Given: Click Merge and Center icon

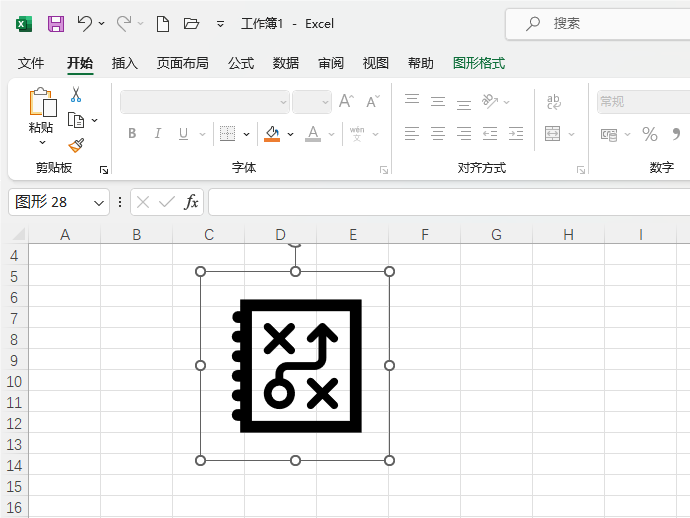Looking at the screenshot, I should 553,133.
